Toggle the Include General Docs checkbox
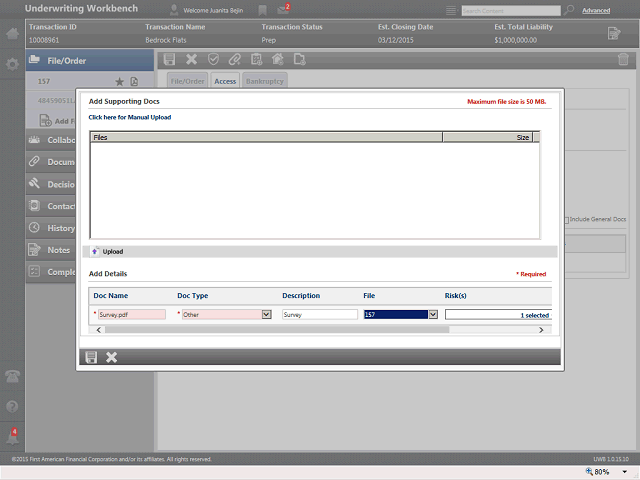This screenshot has height=480, width=640. coord(567,220)
